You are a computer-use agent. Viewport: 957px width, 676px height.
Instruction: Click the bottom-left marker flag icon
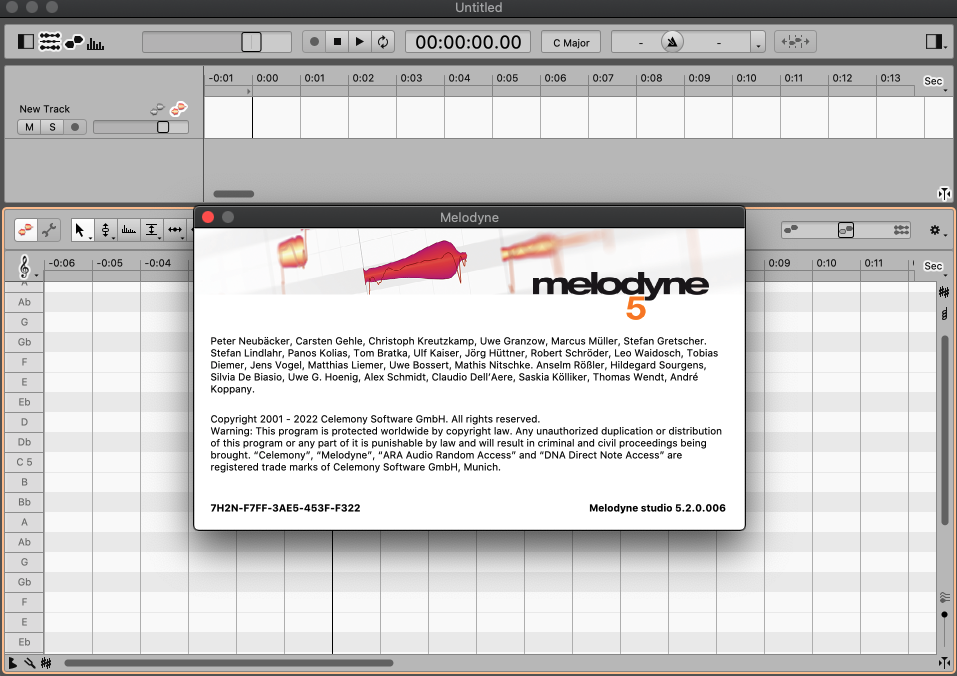point(12,663)
